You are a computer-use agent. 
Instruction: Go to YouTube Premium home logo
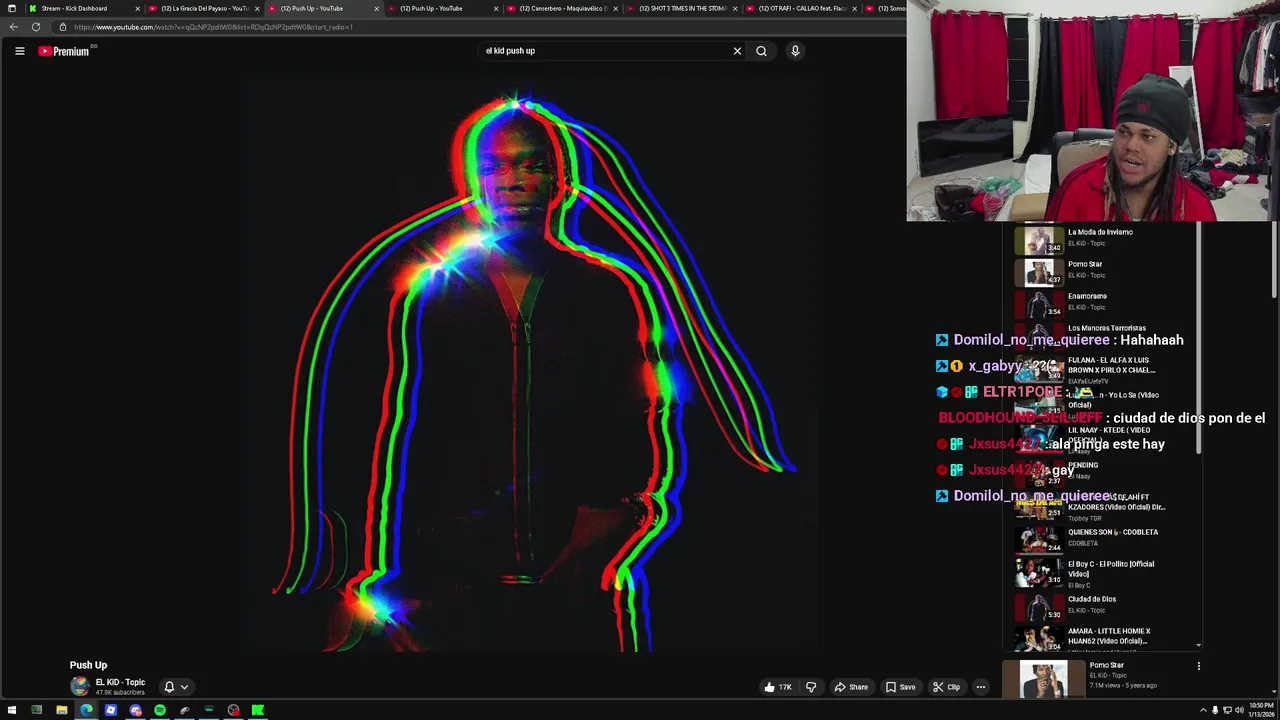coord(66,51)
